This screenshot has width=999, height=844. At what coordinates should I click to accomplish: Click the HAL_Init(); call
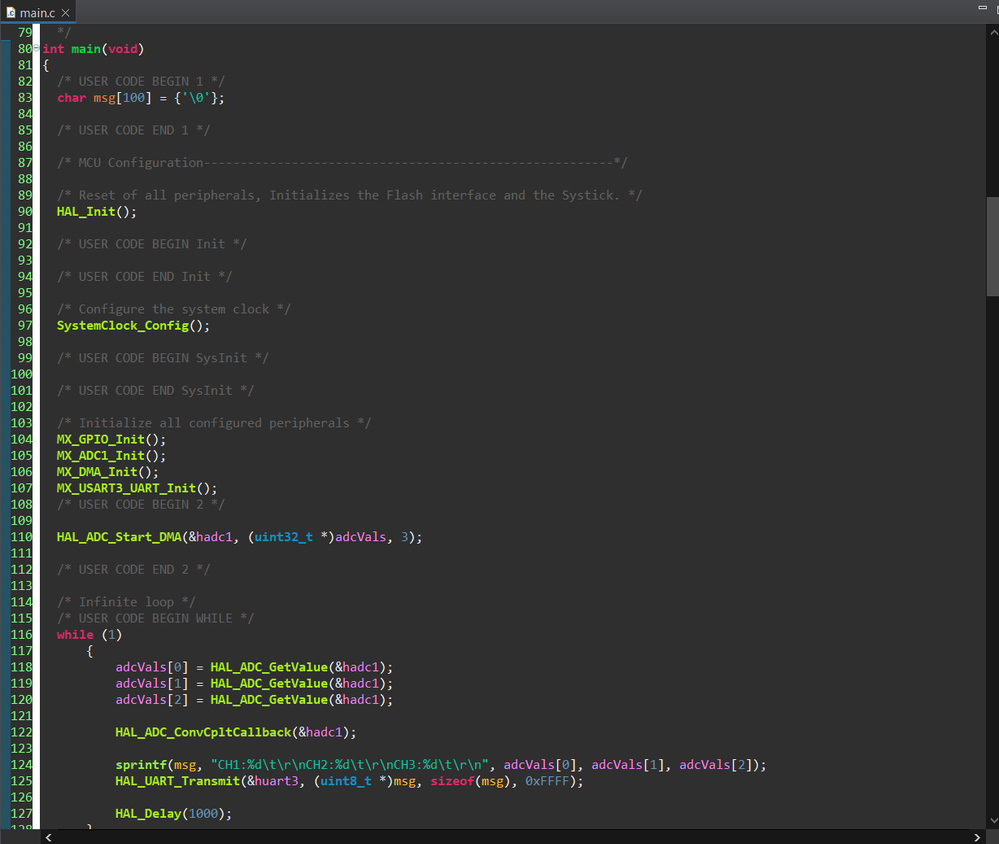(x=96, y=211)
